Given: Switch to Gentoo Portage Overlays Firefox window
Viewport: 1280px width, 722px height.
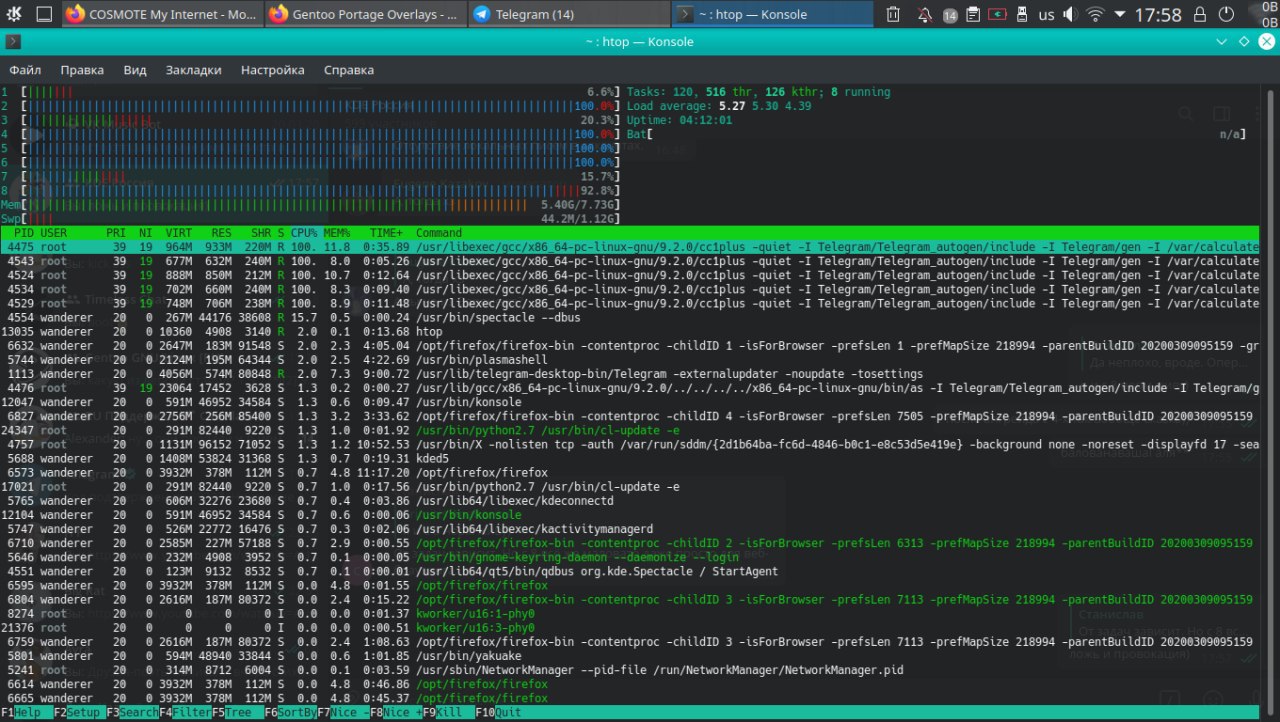Looking at the screenshot, I should (365, 14).
